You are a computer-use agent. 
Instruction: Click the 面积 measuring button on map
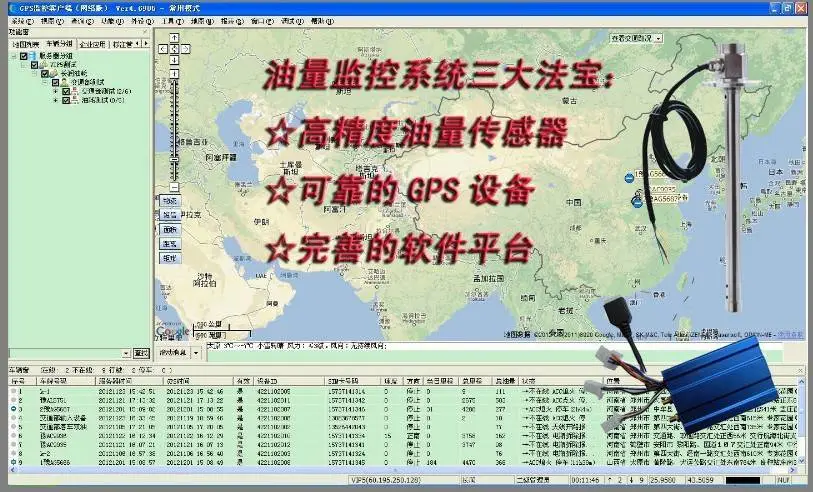(x=170, y=229)
